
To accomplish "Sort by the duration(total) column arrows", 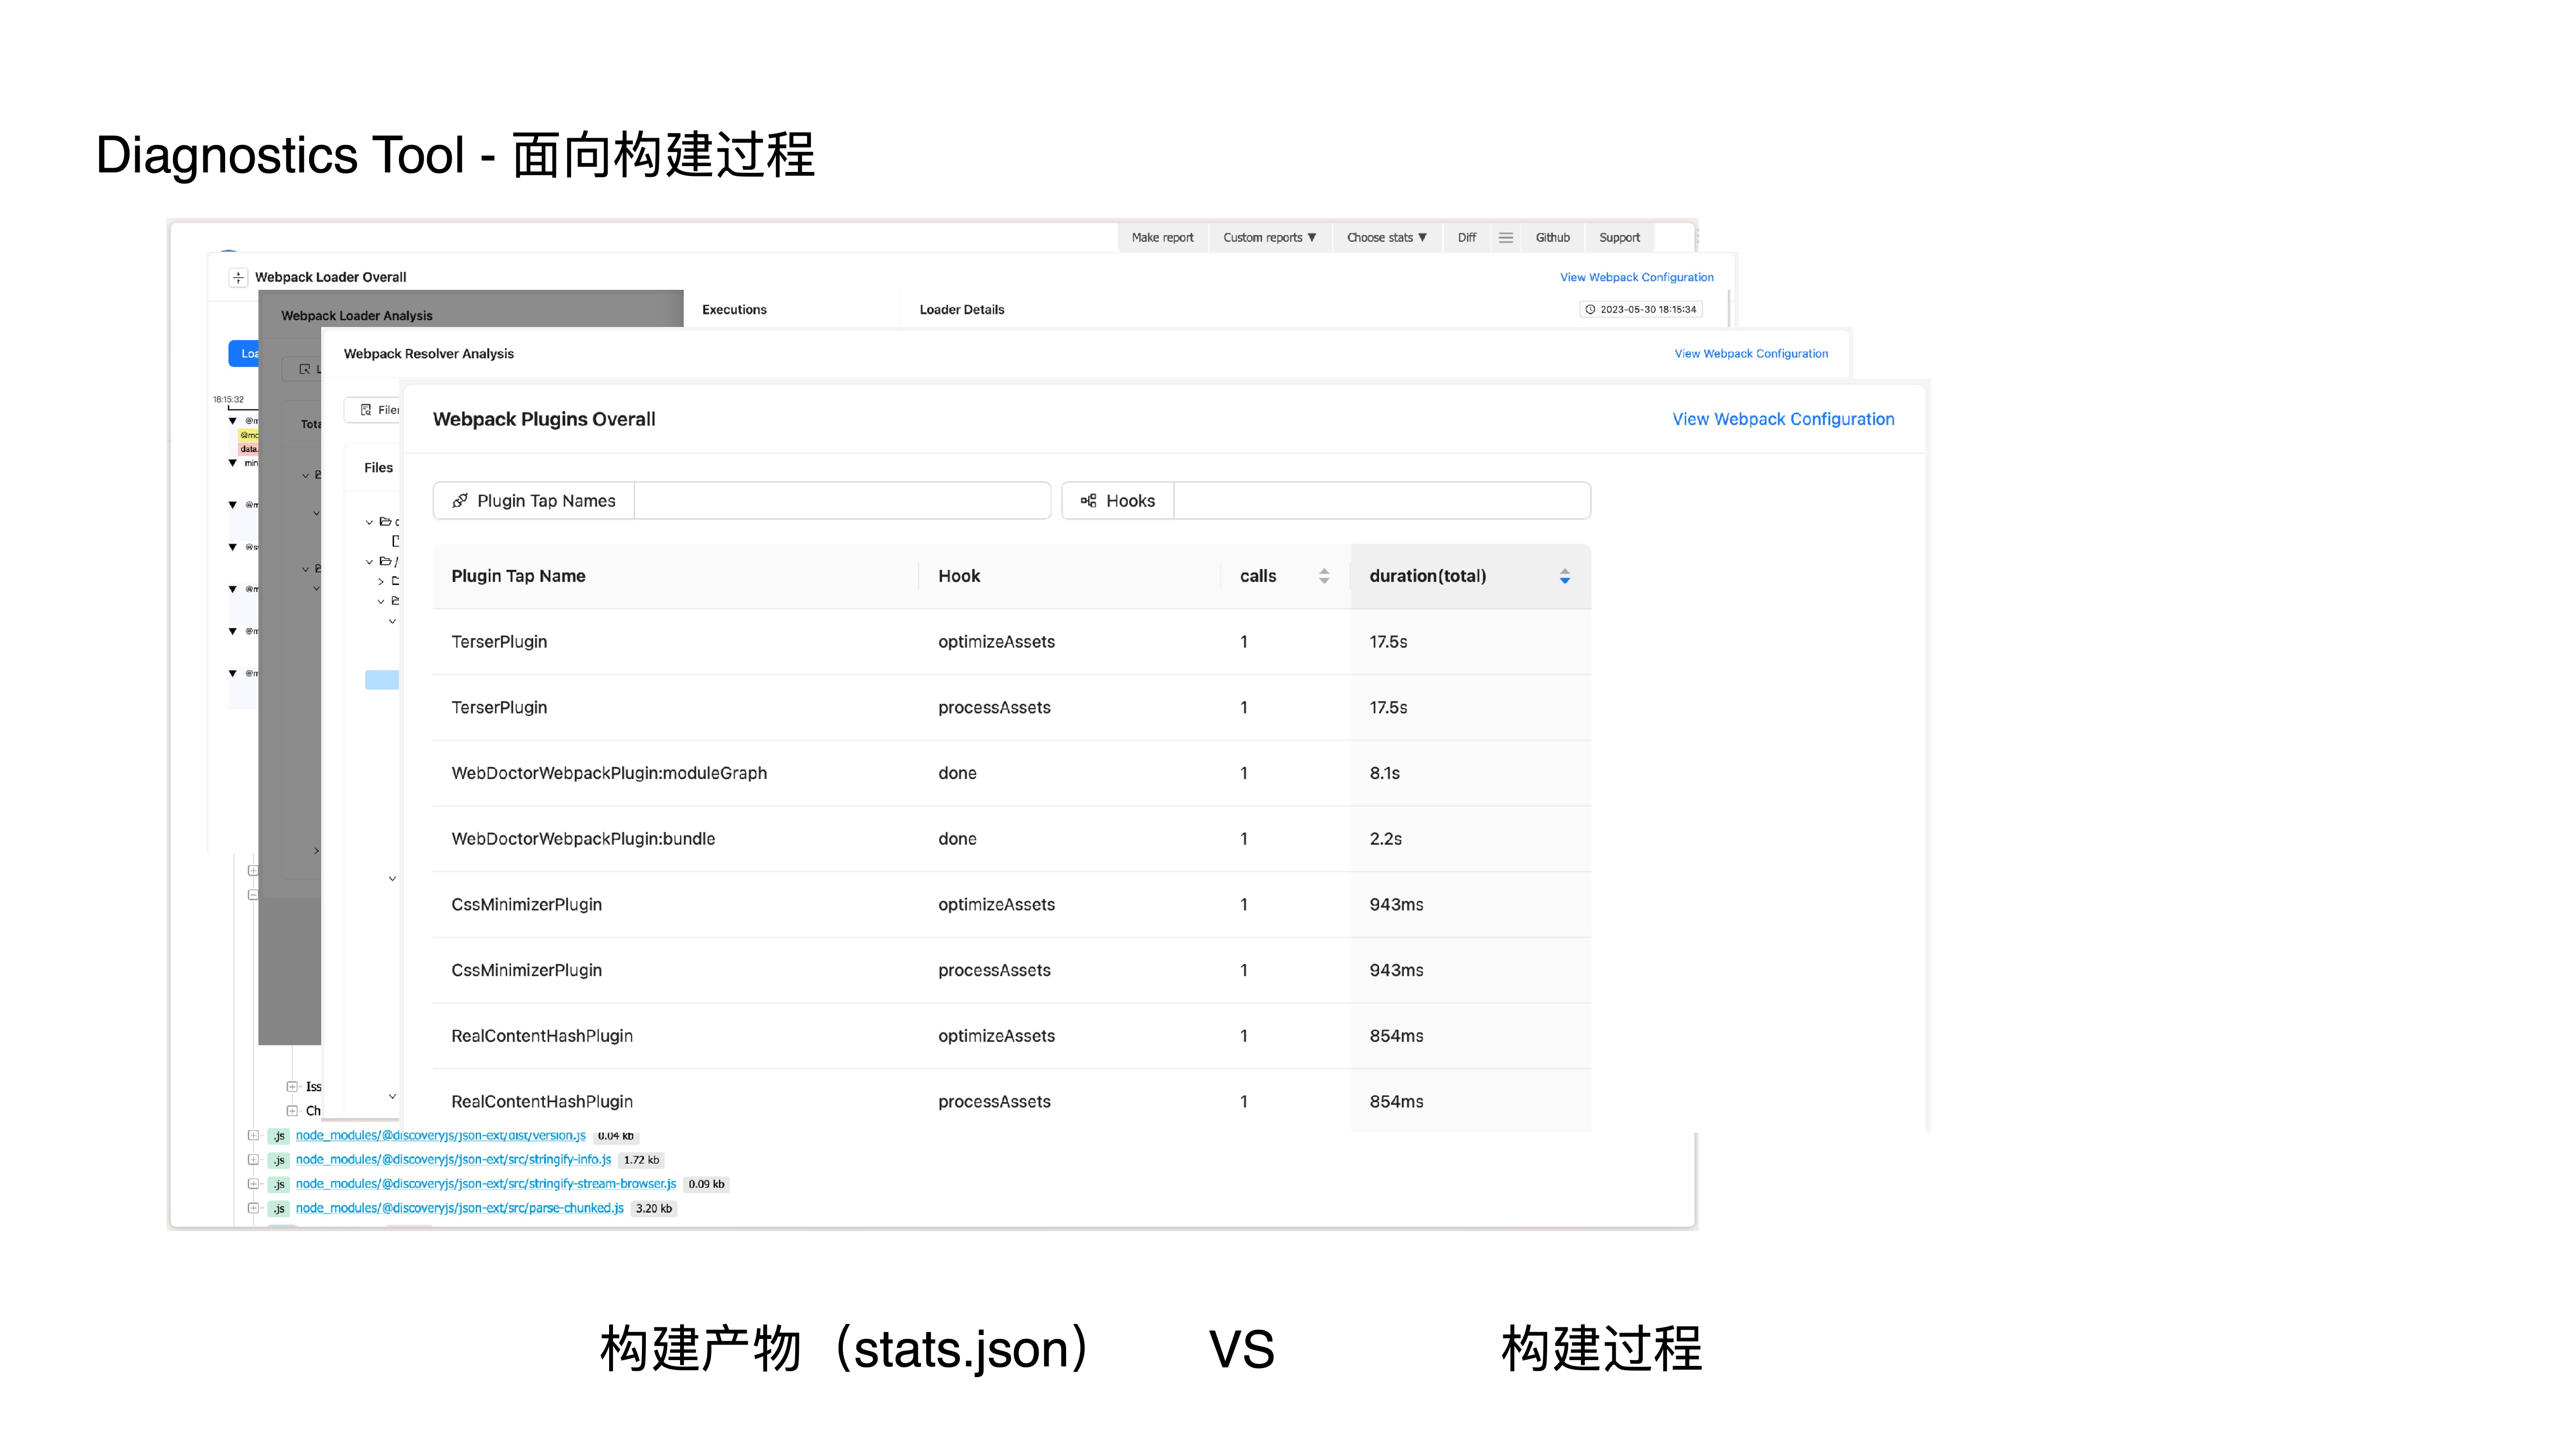I will click(x=1565, y=576).
